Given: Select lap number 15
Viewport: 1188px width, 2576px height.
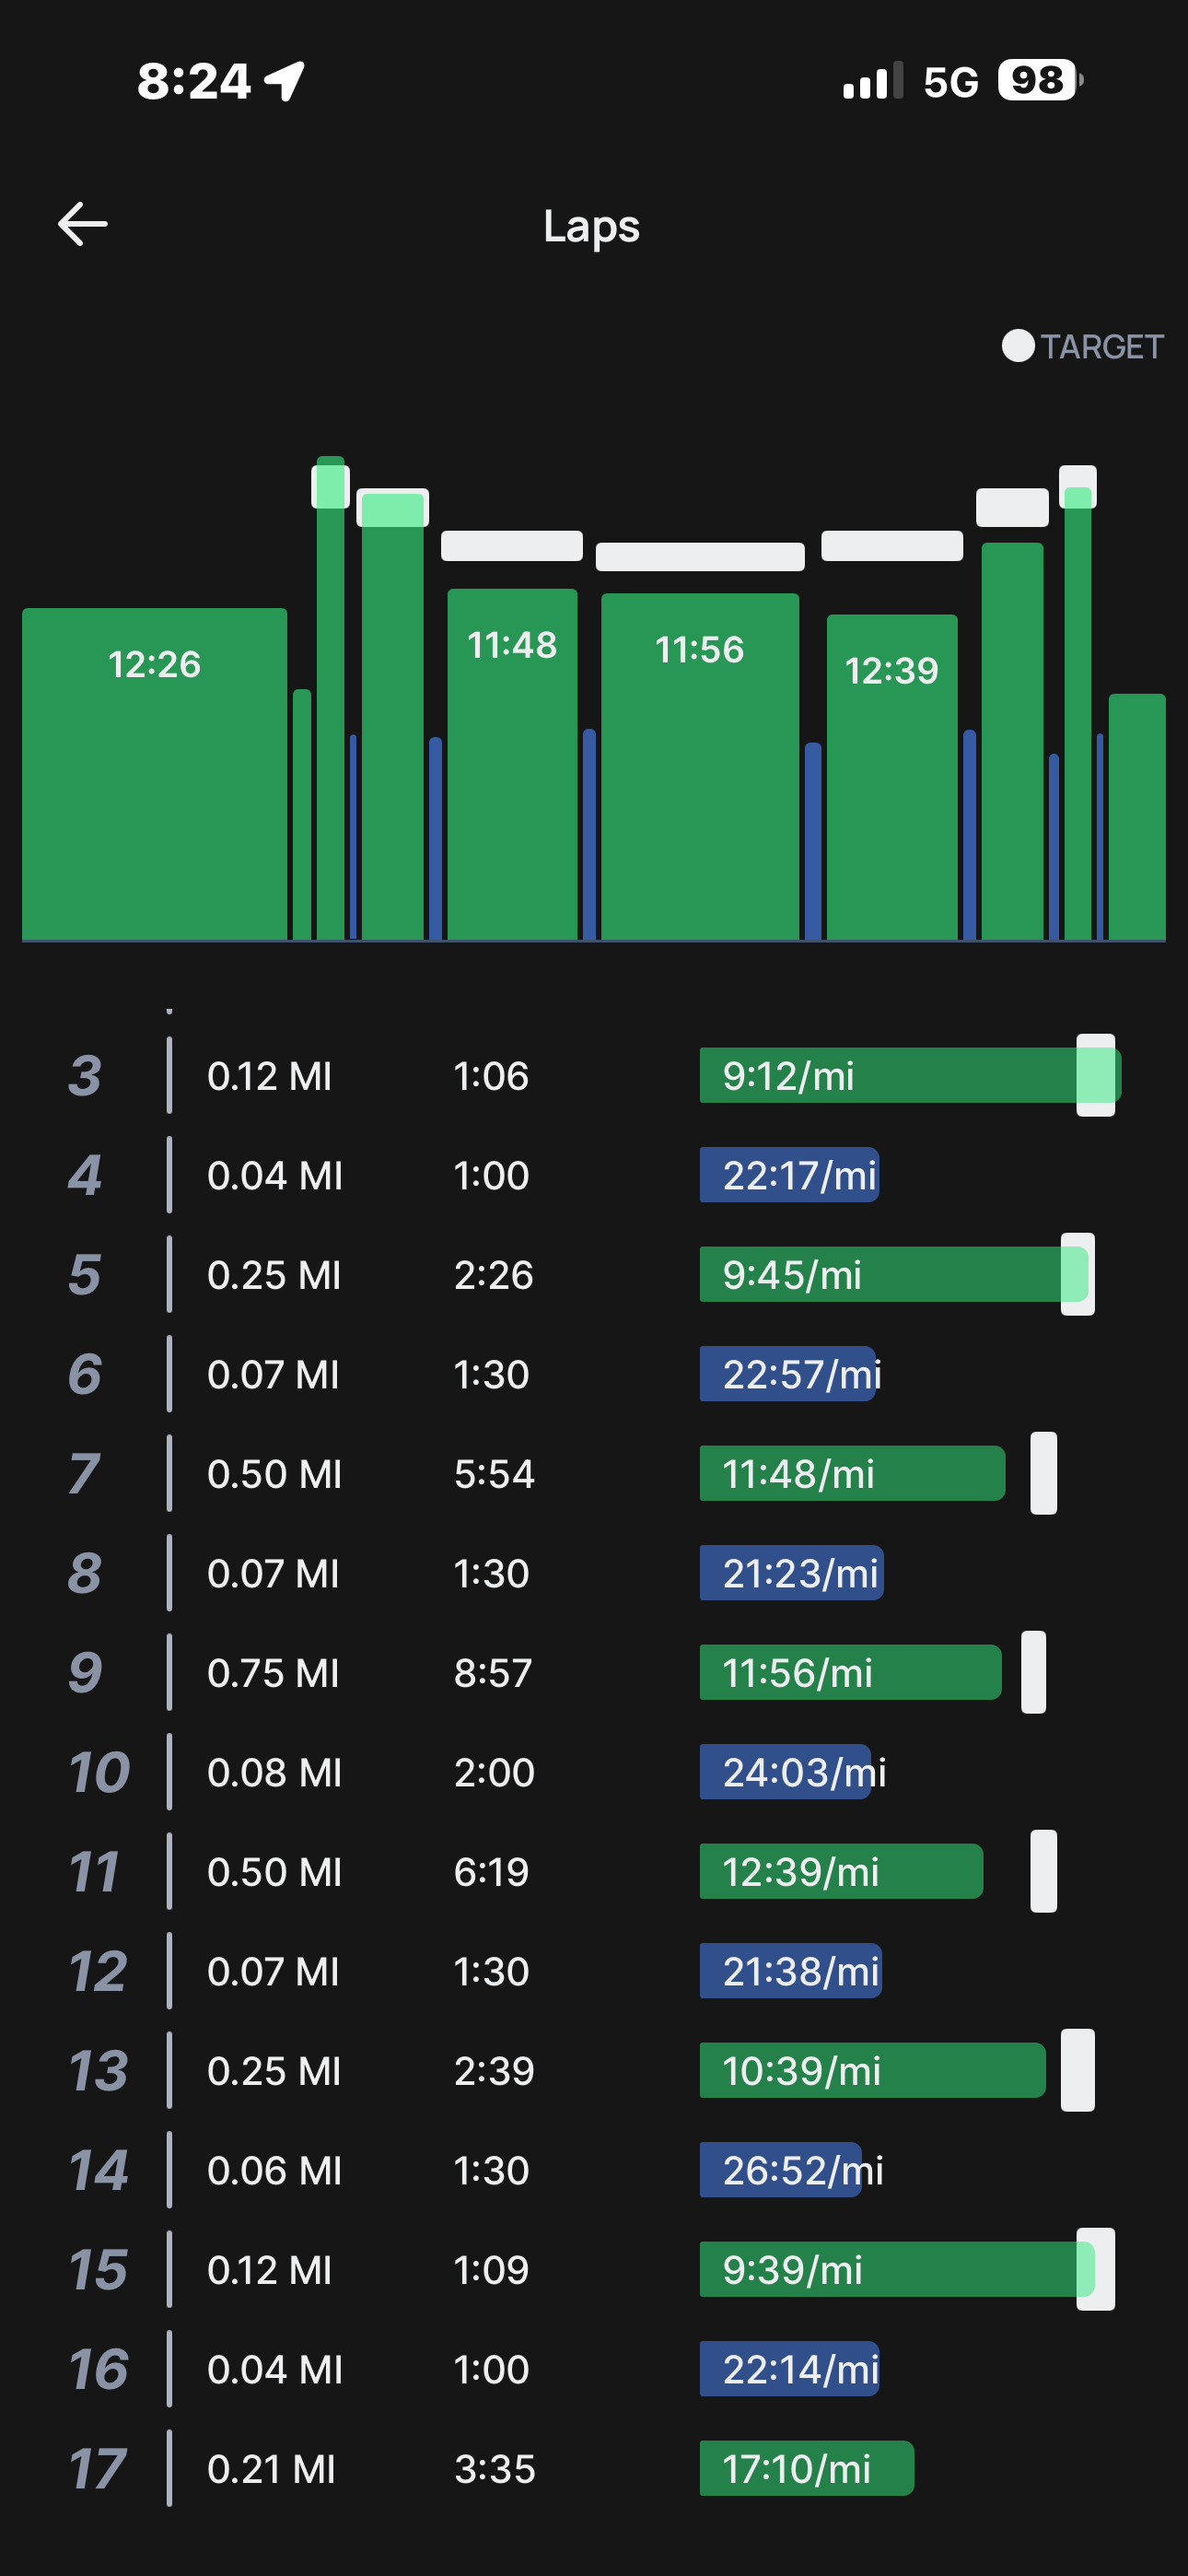Looking at the screenshot, I should pos(98,2269).
